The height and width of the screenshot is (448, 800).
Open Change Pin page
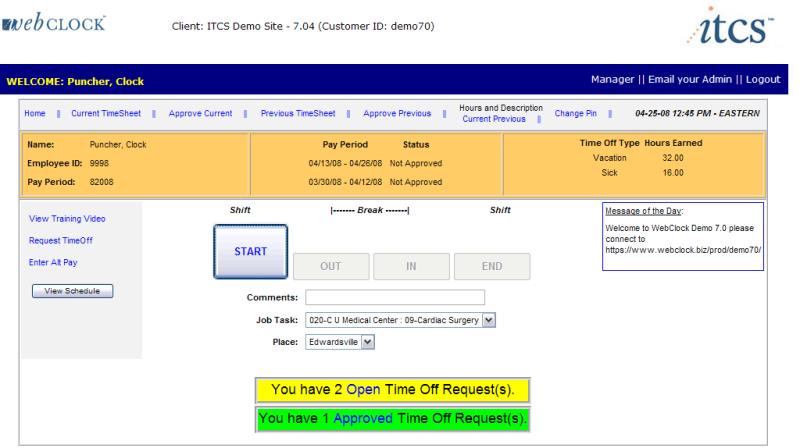(x=576, y=113)
